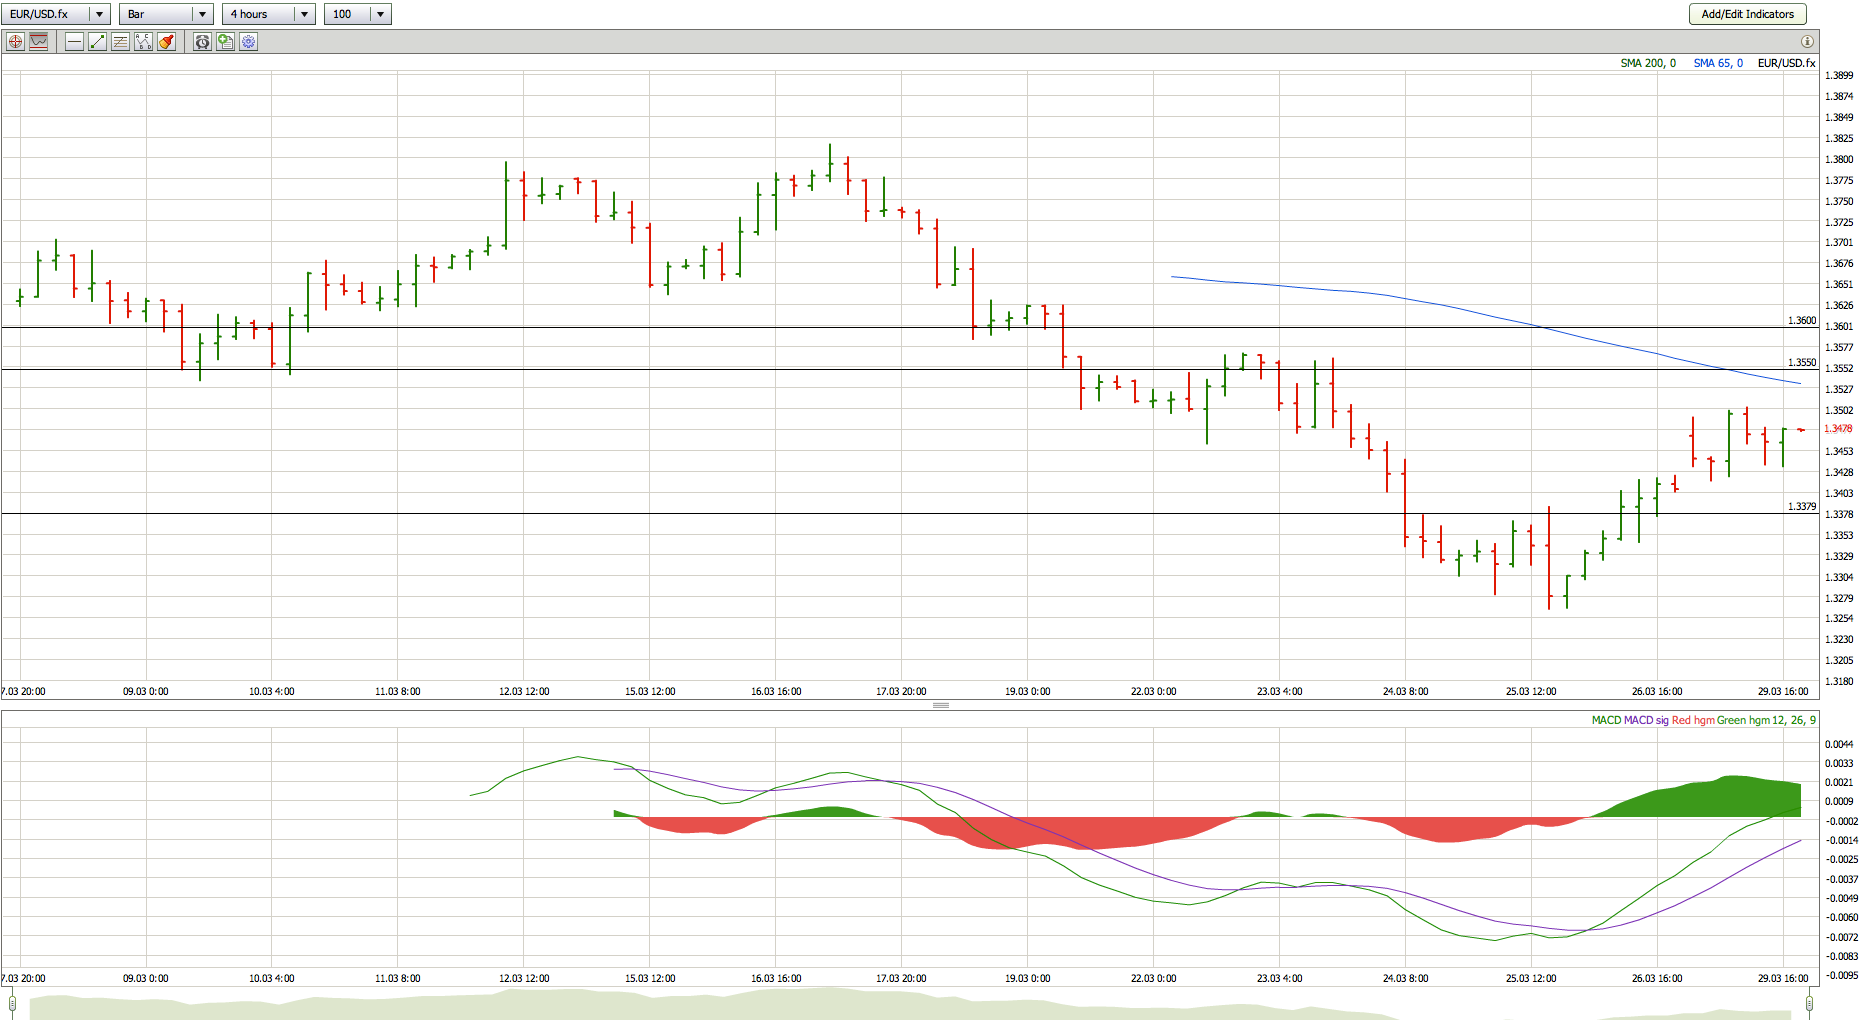Image resolution: width=1873 pixels, height=1020 pixels.
Task: Expand the 100 bar count dropdown
Action: tap(380, 14)
